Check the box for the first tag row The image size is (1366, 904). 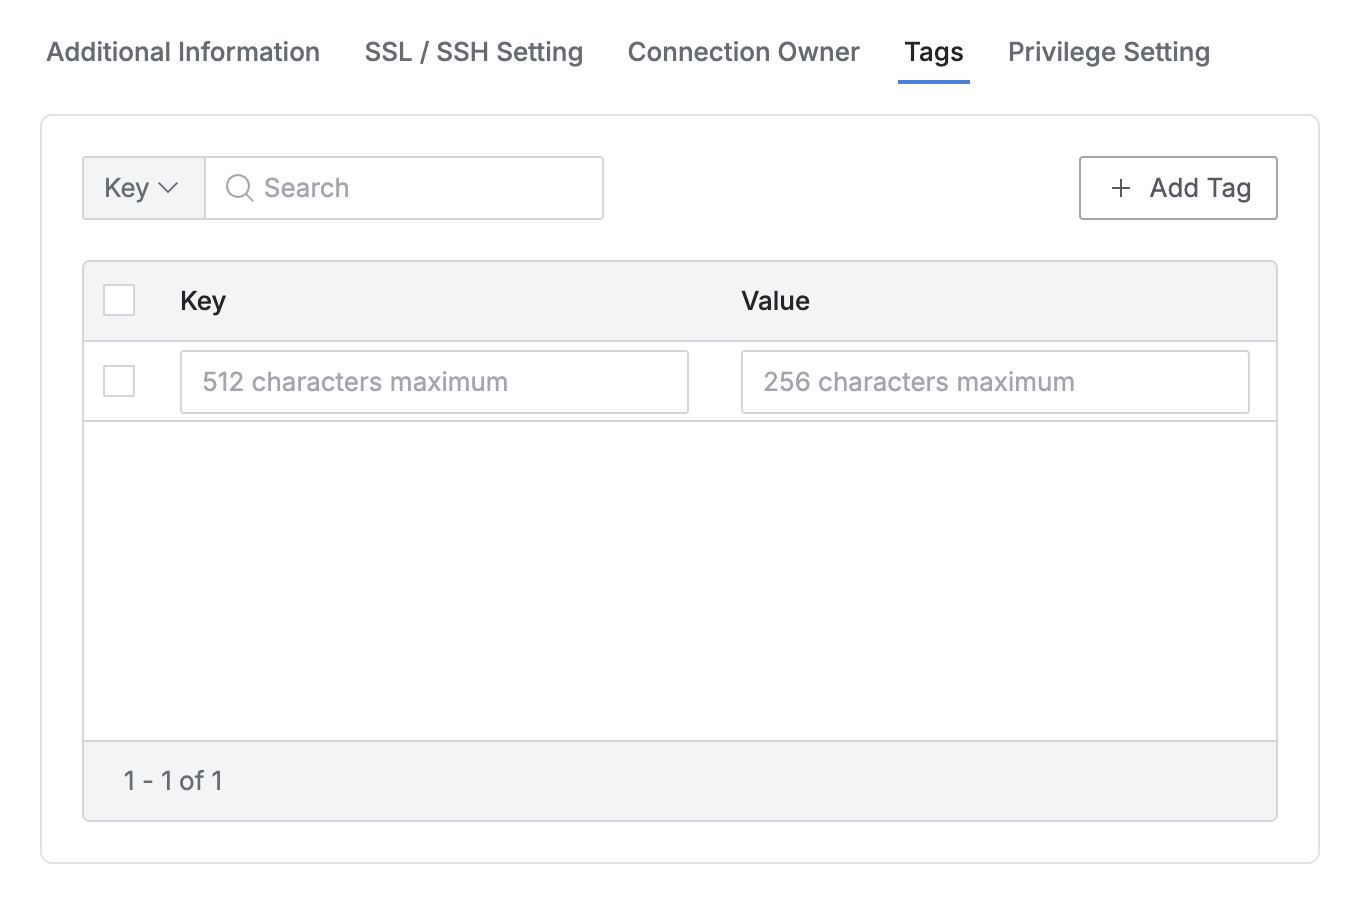[x=119, y=381]
